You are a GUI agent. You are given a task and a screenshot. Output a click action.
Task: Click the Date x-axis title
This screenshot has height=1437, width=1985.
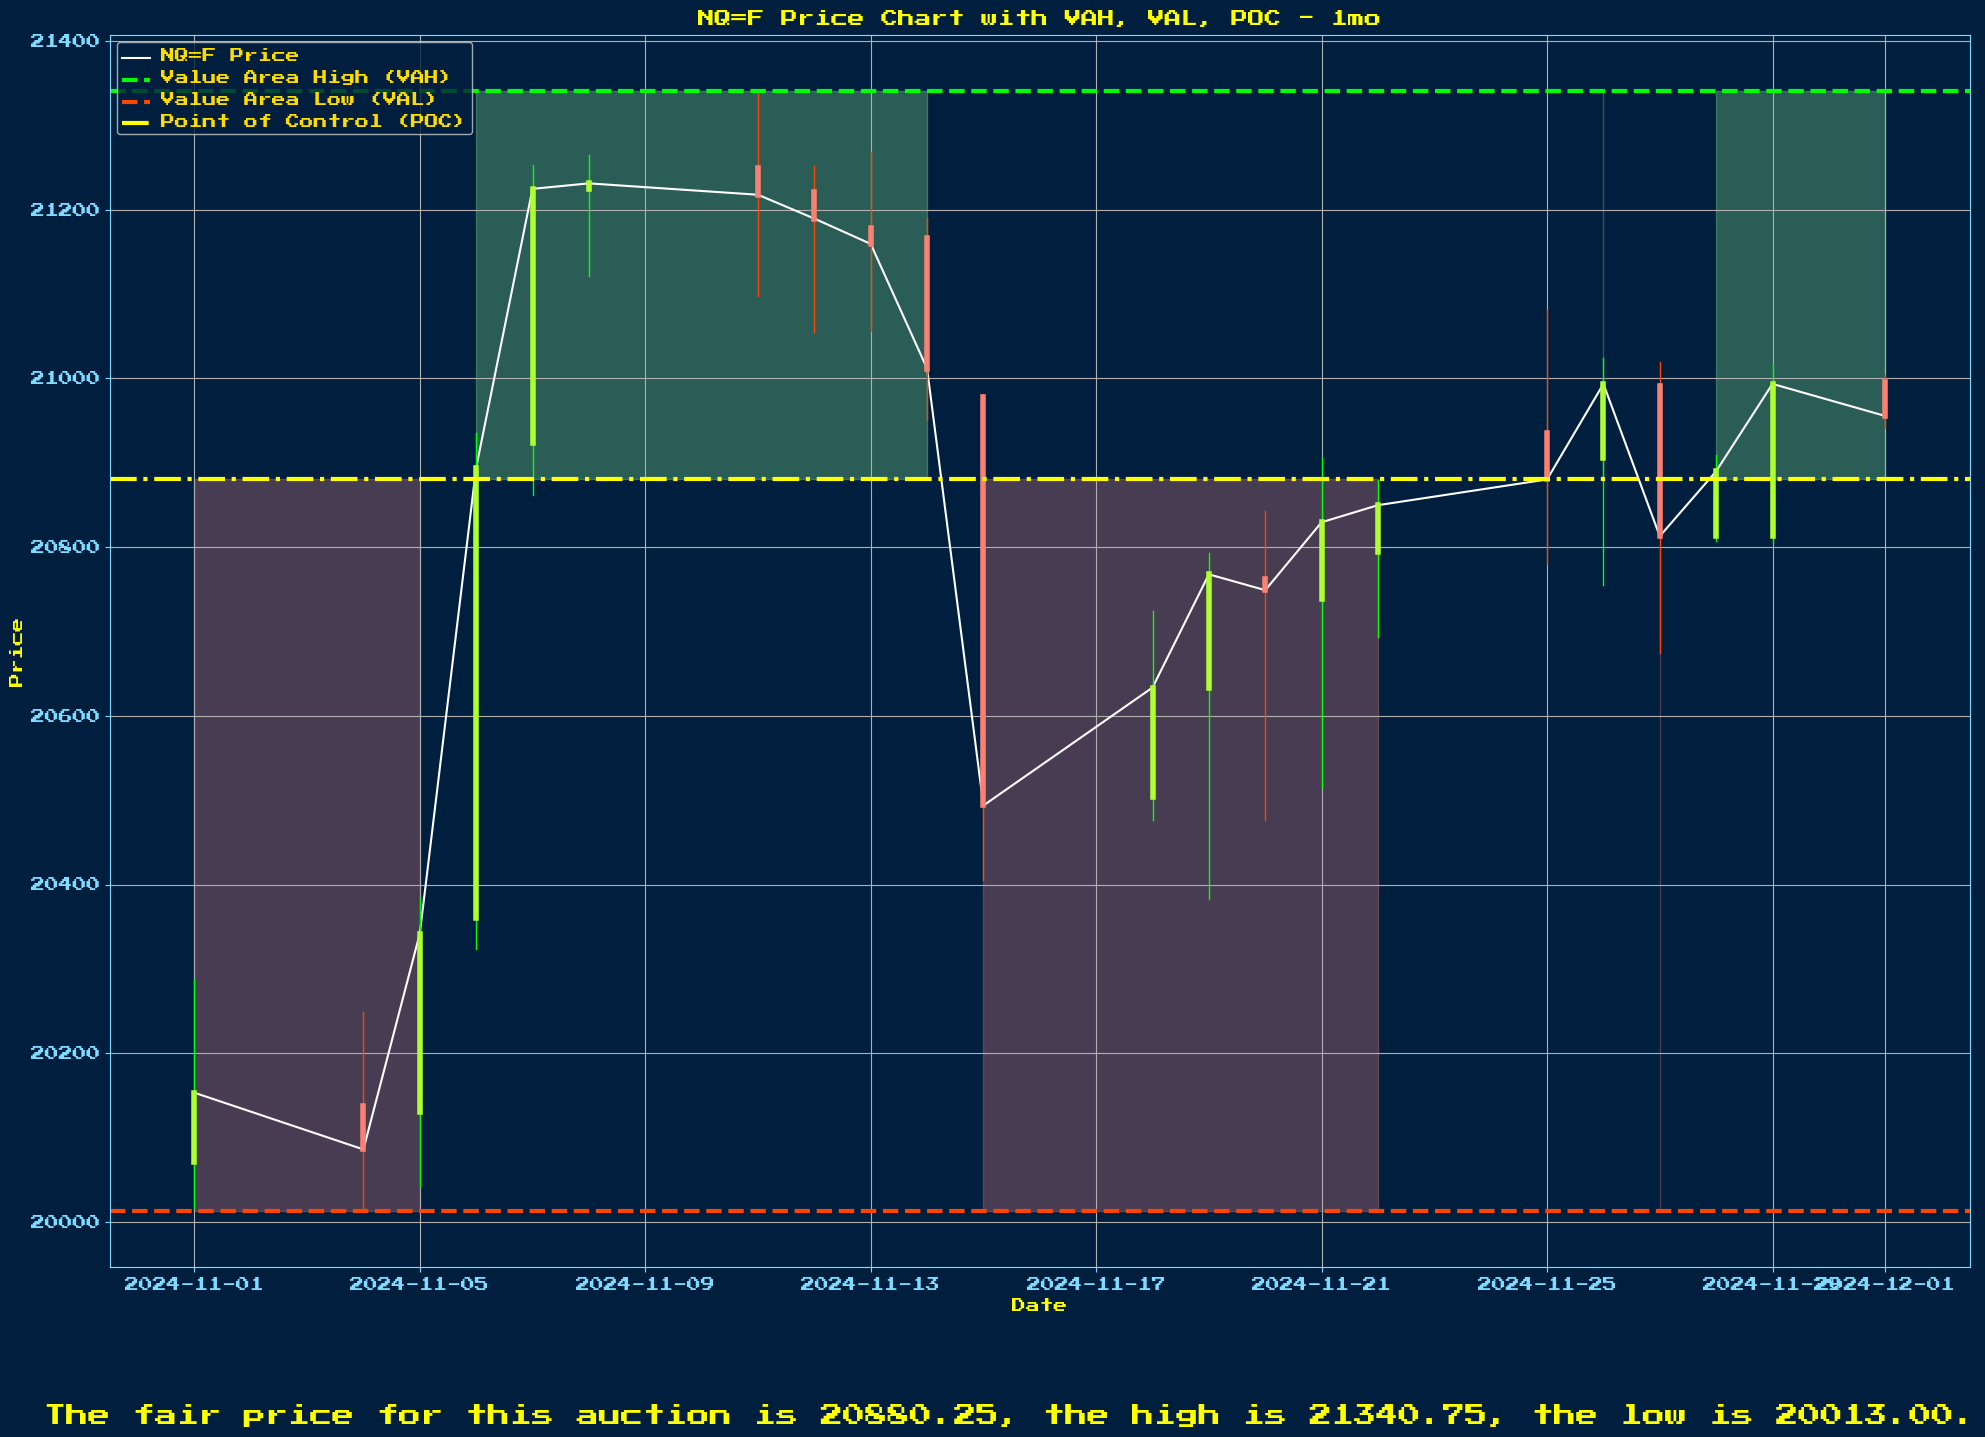pyautogui.click(x=1038, y=1305)
